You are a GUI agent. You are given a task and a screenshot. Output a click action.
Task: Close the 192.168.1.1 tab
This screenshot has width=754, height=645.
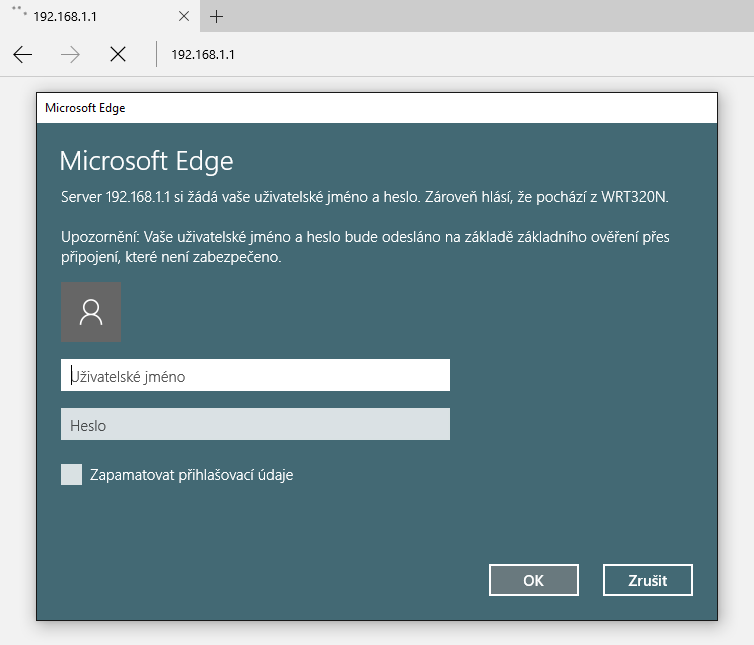[184, 16]
